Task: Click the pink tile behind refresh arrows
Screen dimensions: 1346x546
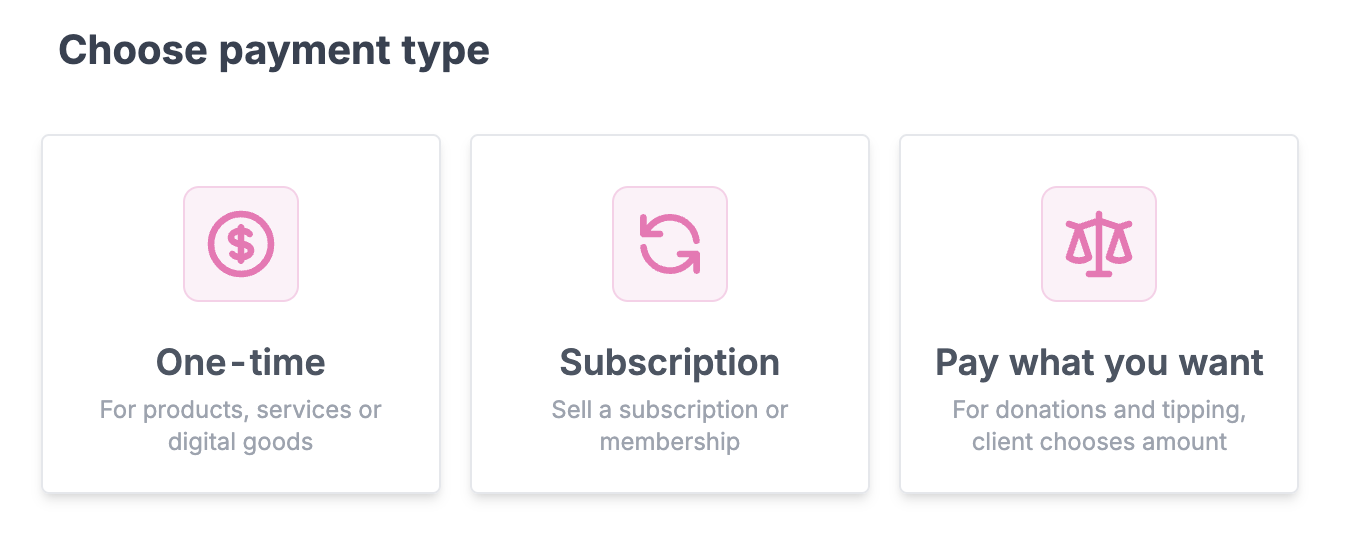Action: pos(670,244)
